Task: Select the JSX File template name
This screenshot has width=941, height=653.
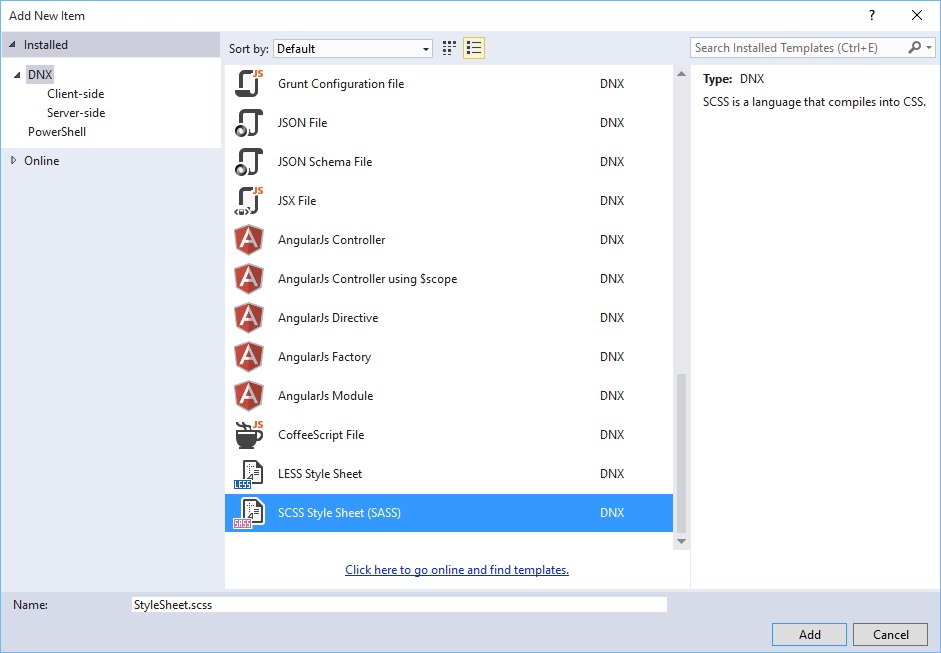Action: [x=296, y=200]
